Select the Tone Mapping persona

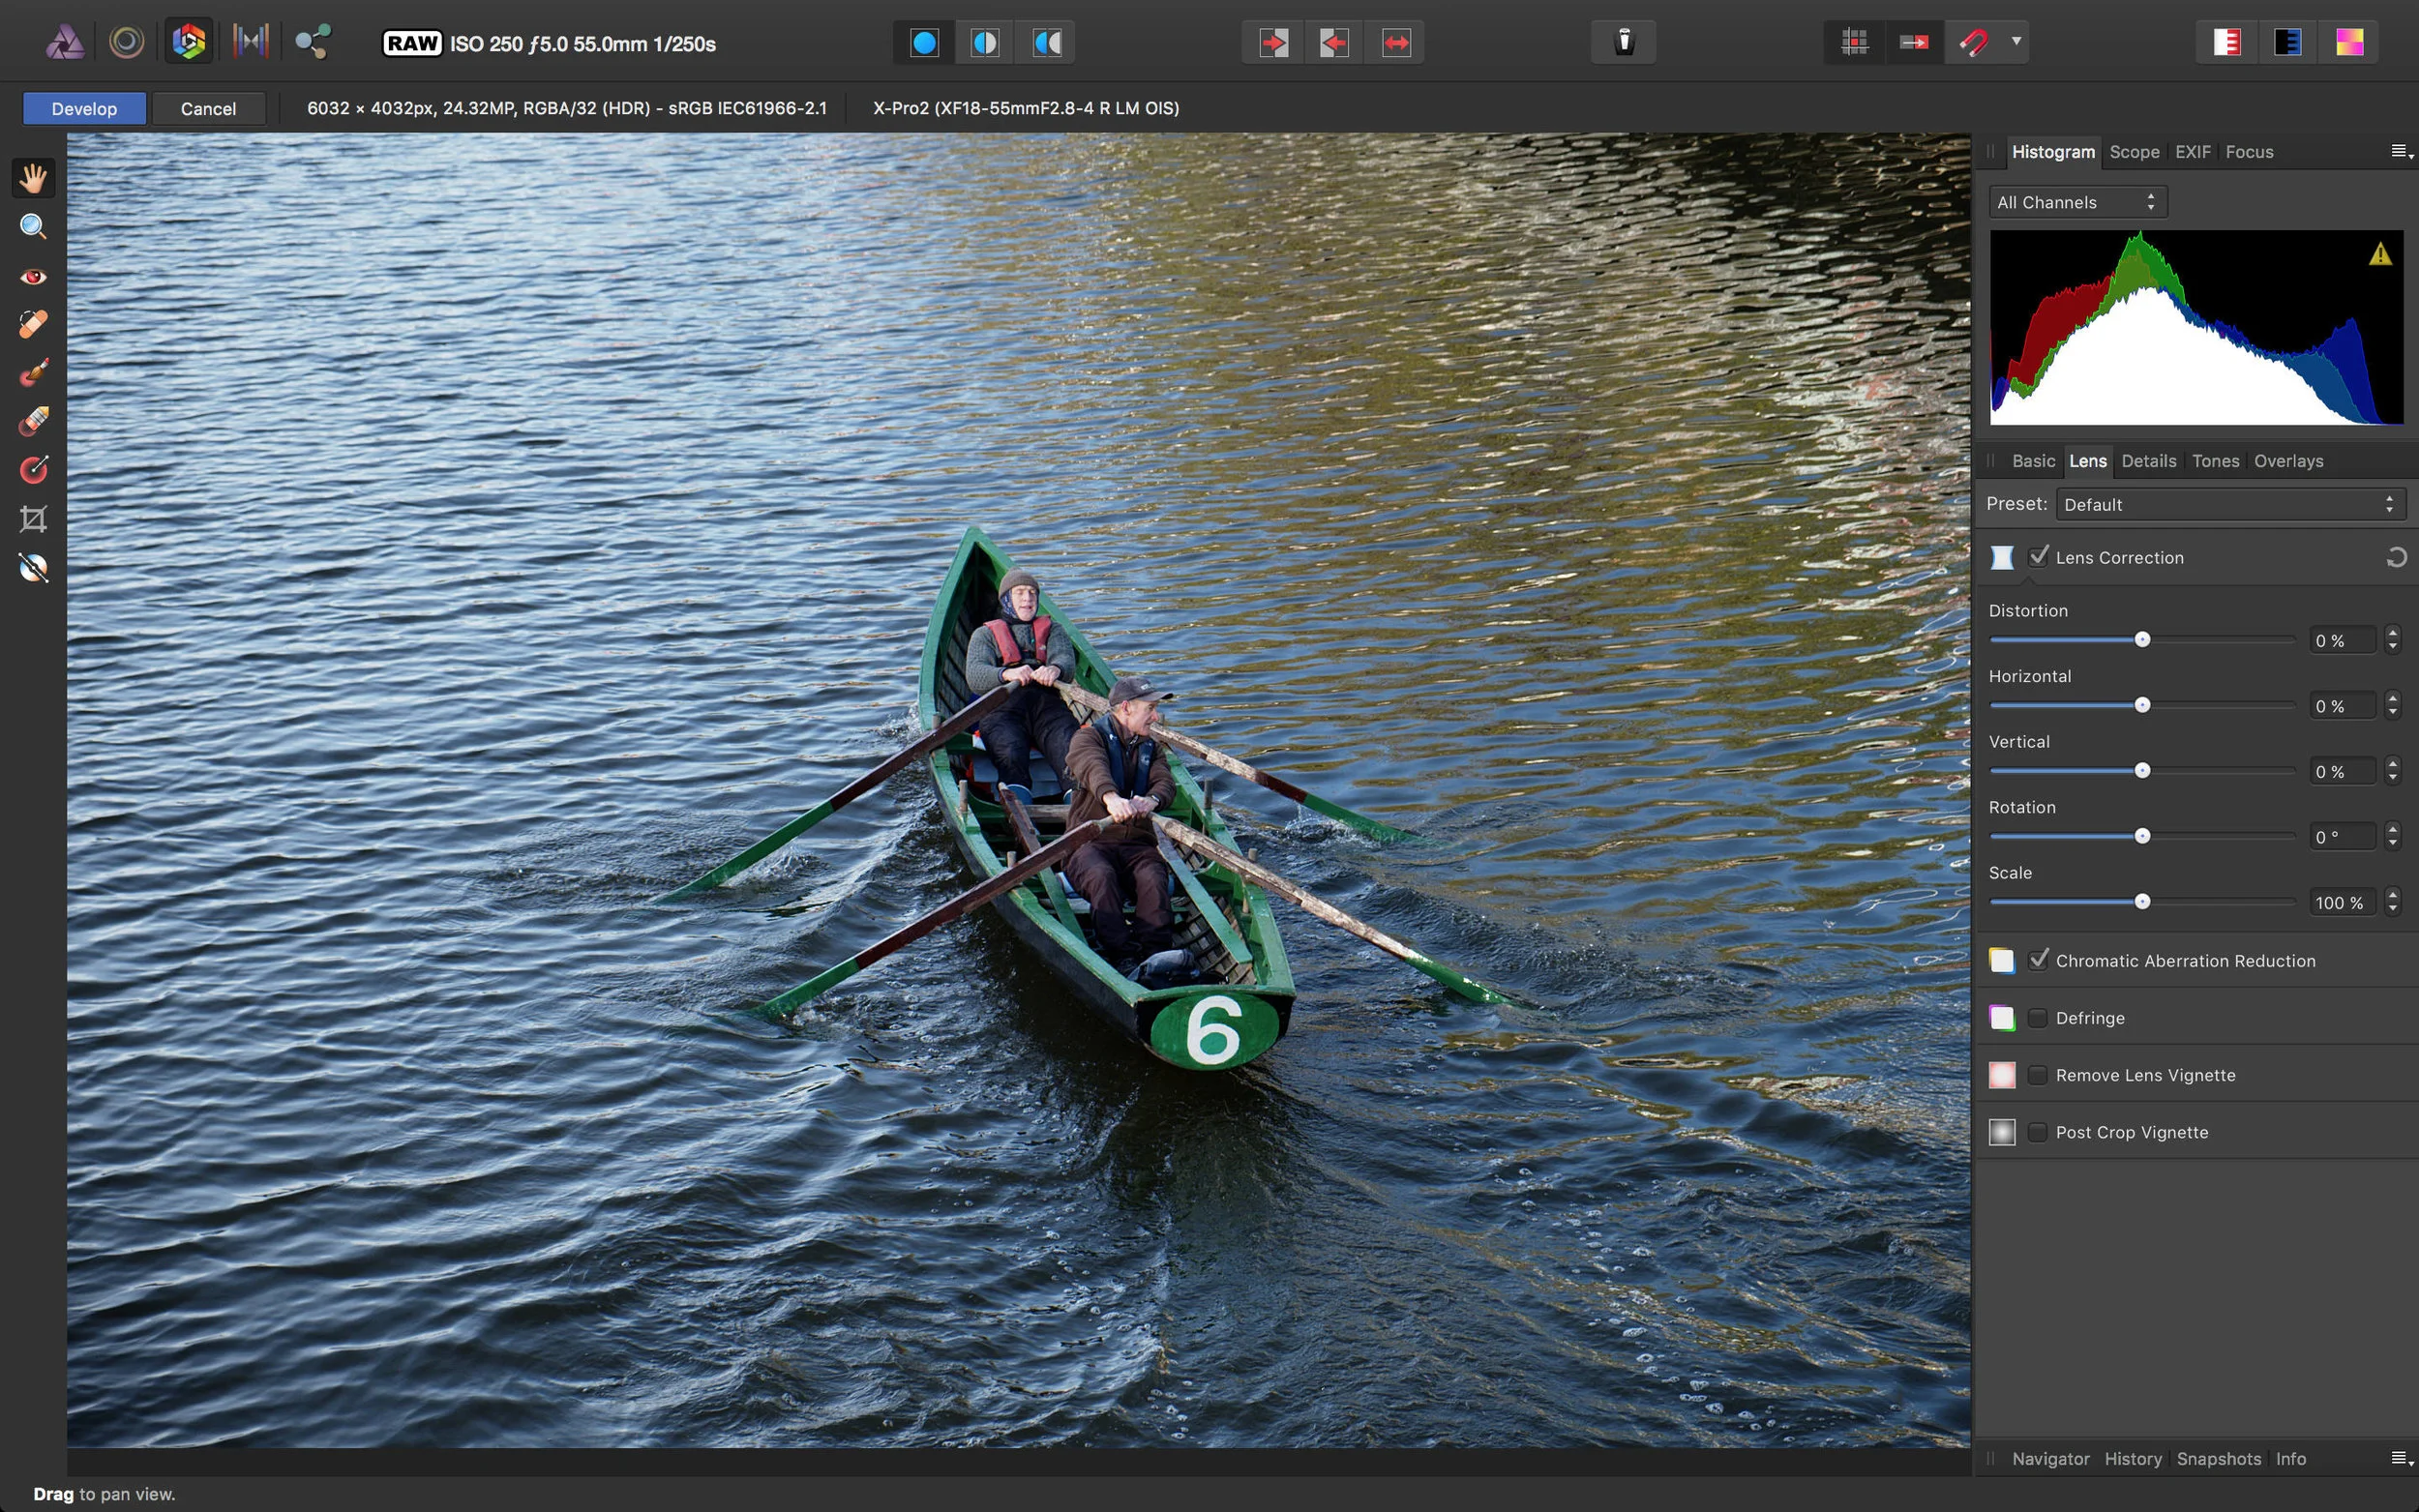point(250,41)
